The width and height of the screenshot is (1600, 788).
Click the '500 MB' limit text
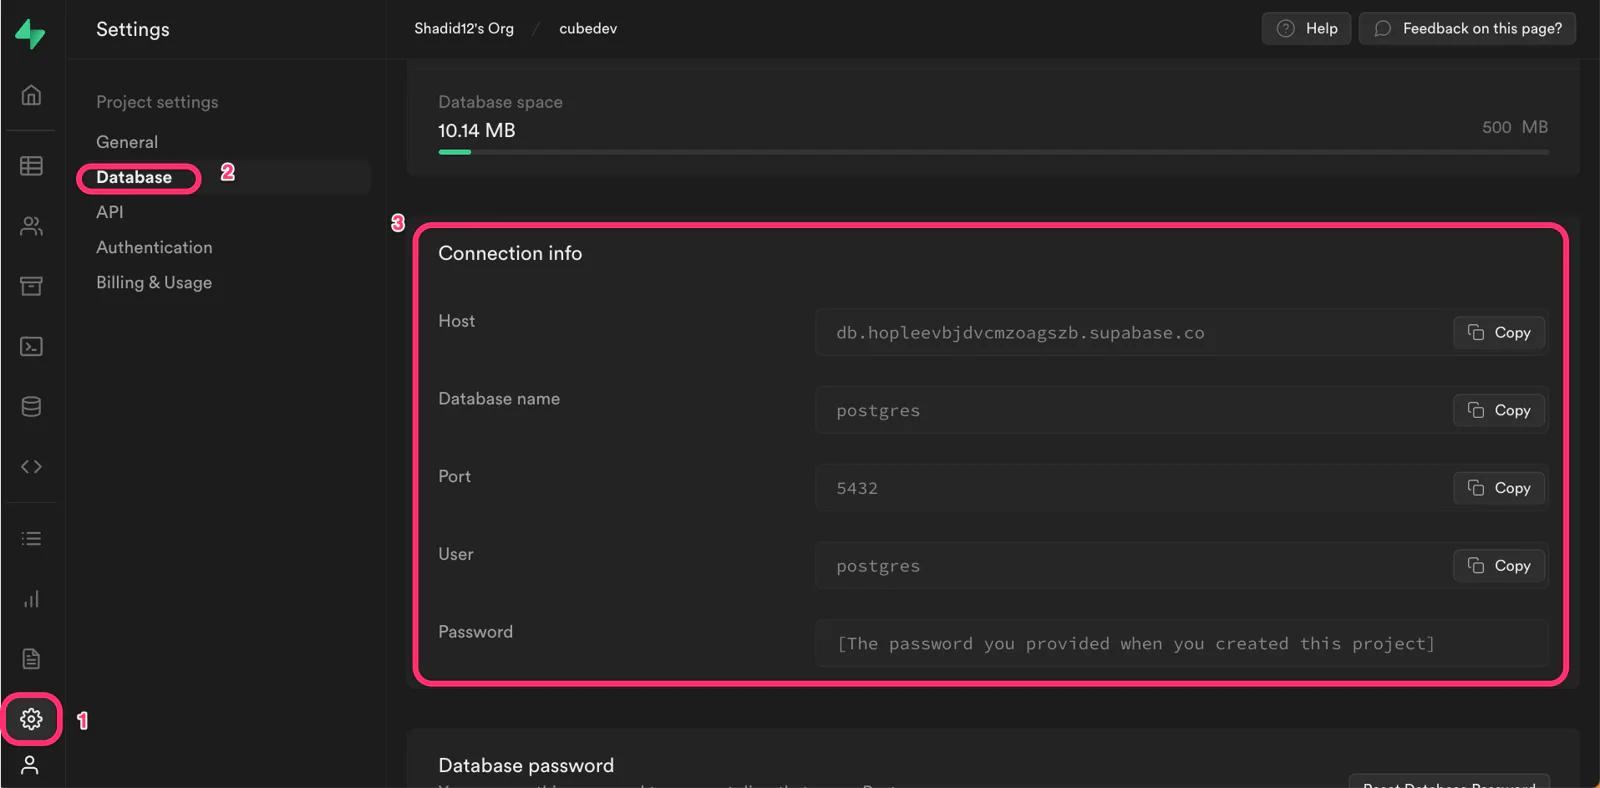tap(1515, 127)
